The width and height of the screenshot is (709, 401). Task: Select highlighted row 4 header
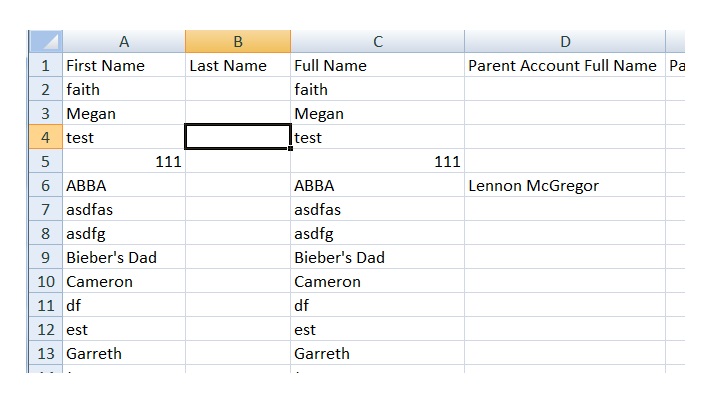coord(46,137)
